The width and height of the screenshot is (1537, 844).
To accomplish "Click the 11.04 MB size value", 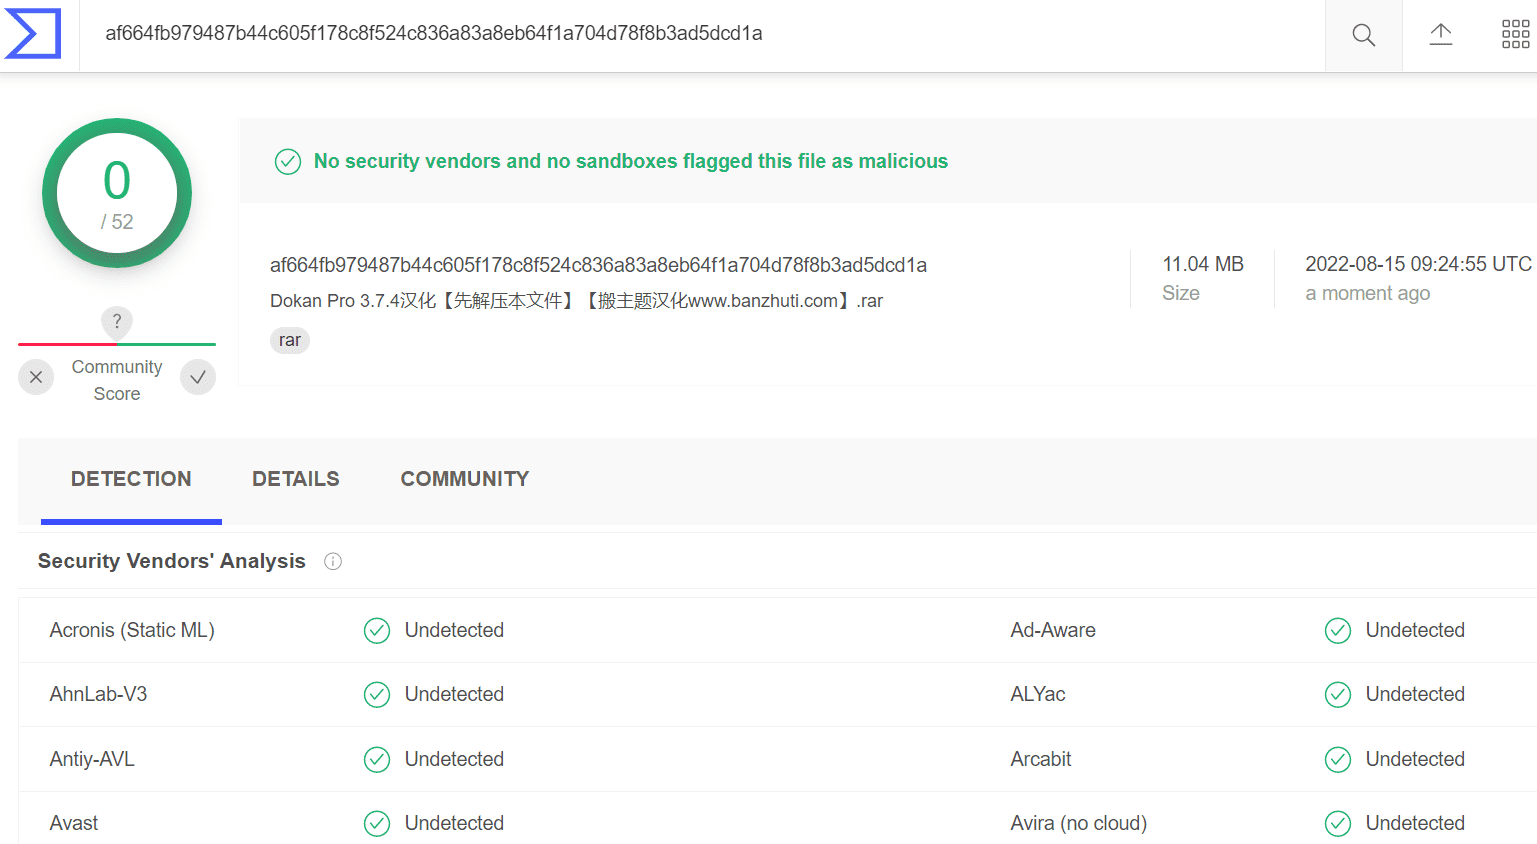I will point(1203,264).
